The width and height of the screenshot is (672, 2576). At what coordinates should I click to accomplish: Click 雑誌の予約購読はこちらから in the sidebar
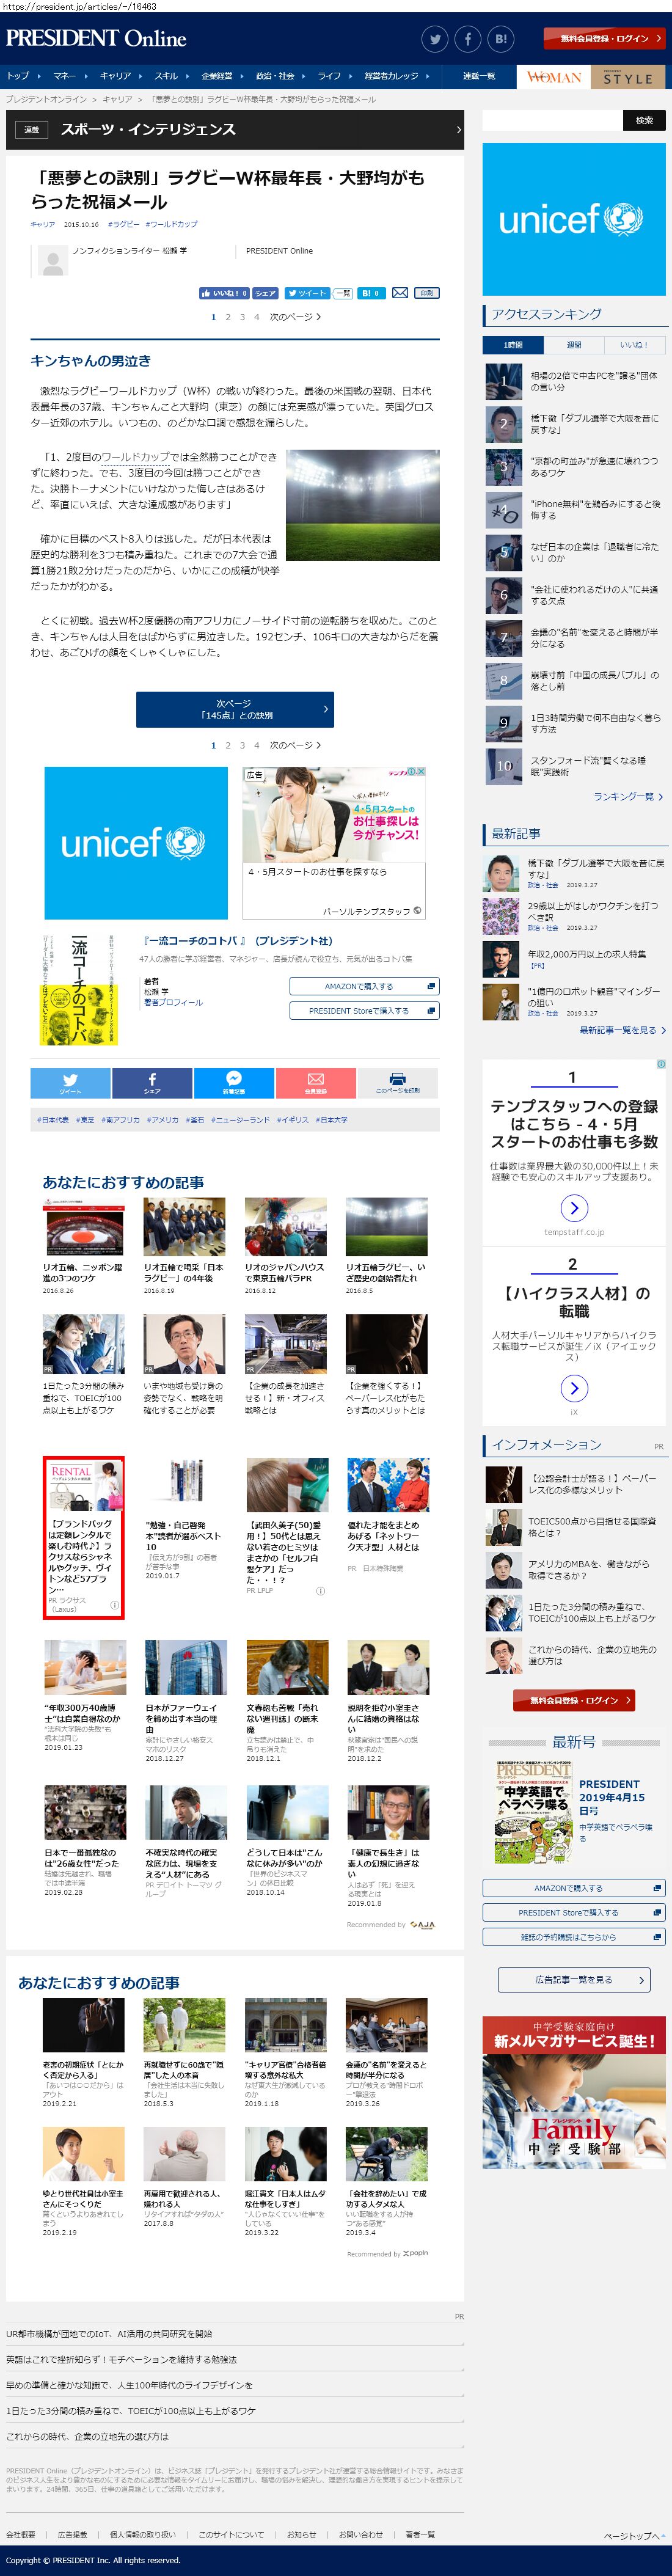tap(574, 1937)
